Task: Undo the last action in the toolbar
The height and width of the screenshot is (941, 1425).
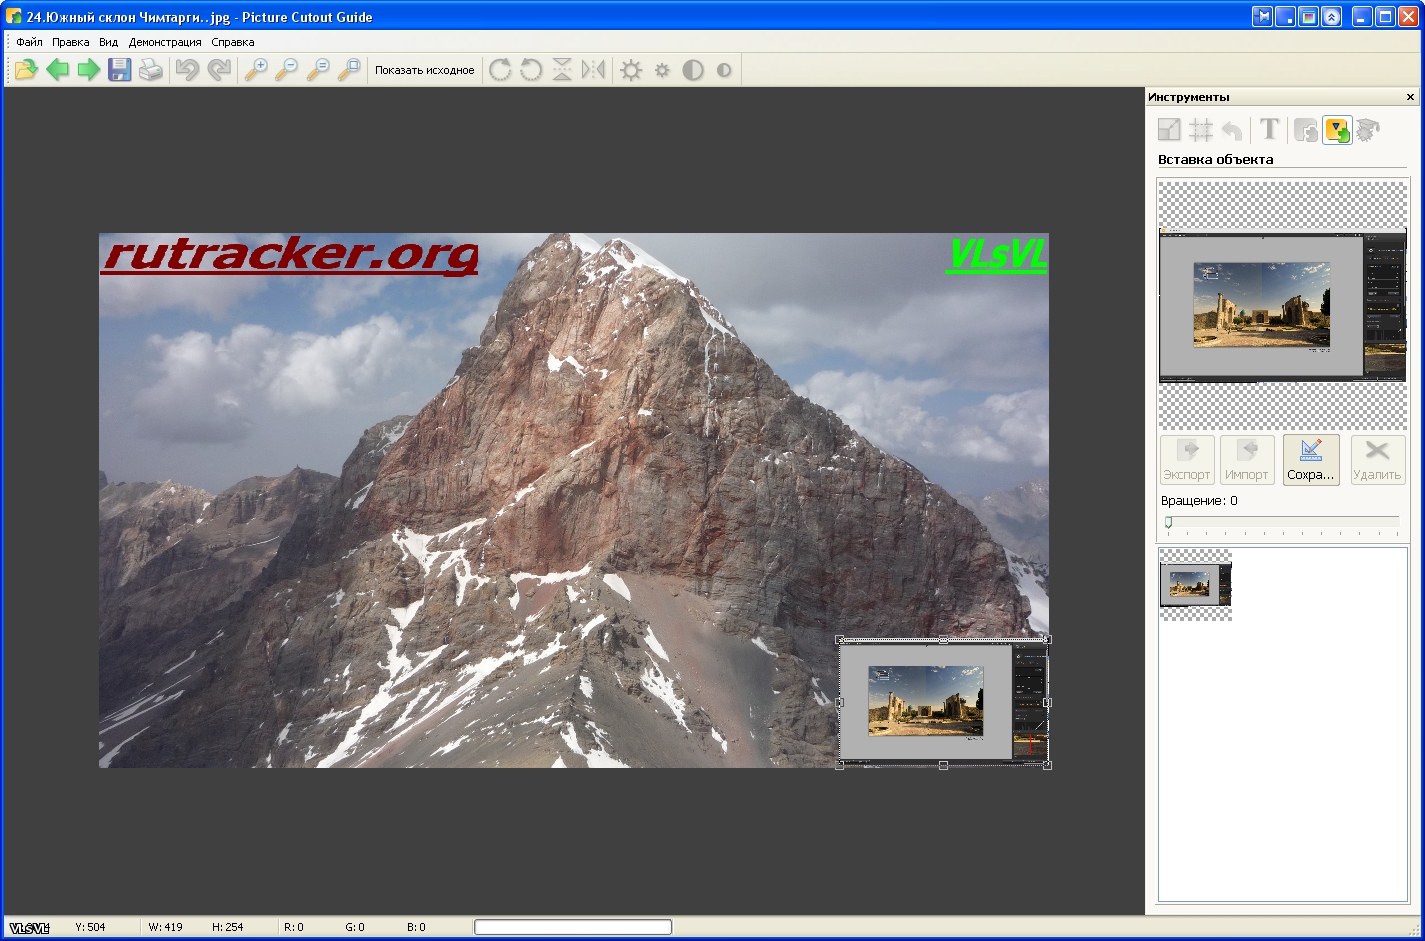Action: tap(187, 70)
